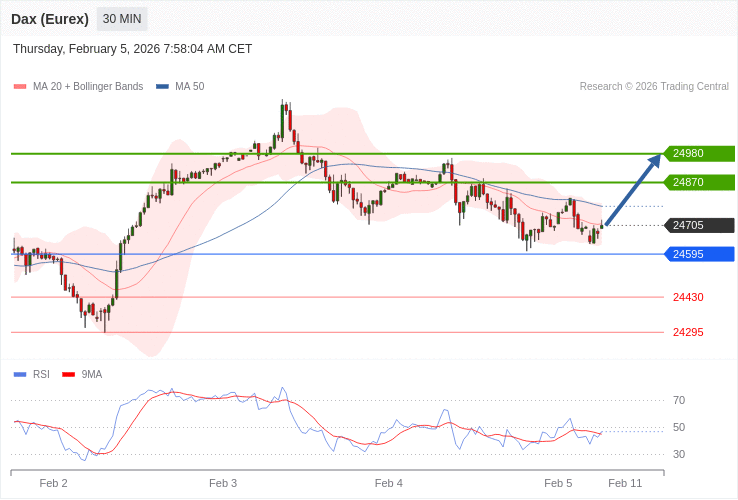Toggle the RSI legend label
738x500 pixels.
click(x=41, y=374)
